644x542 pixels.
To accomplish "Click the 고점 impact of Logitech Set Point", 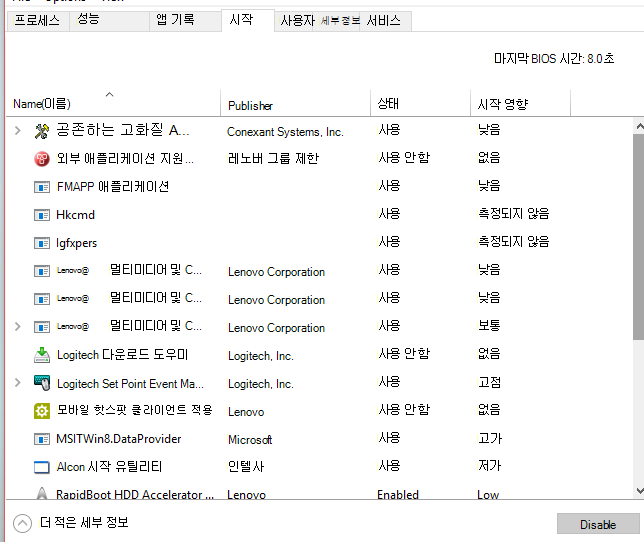I will pos(490,382).
